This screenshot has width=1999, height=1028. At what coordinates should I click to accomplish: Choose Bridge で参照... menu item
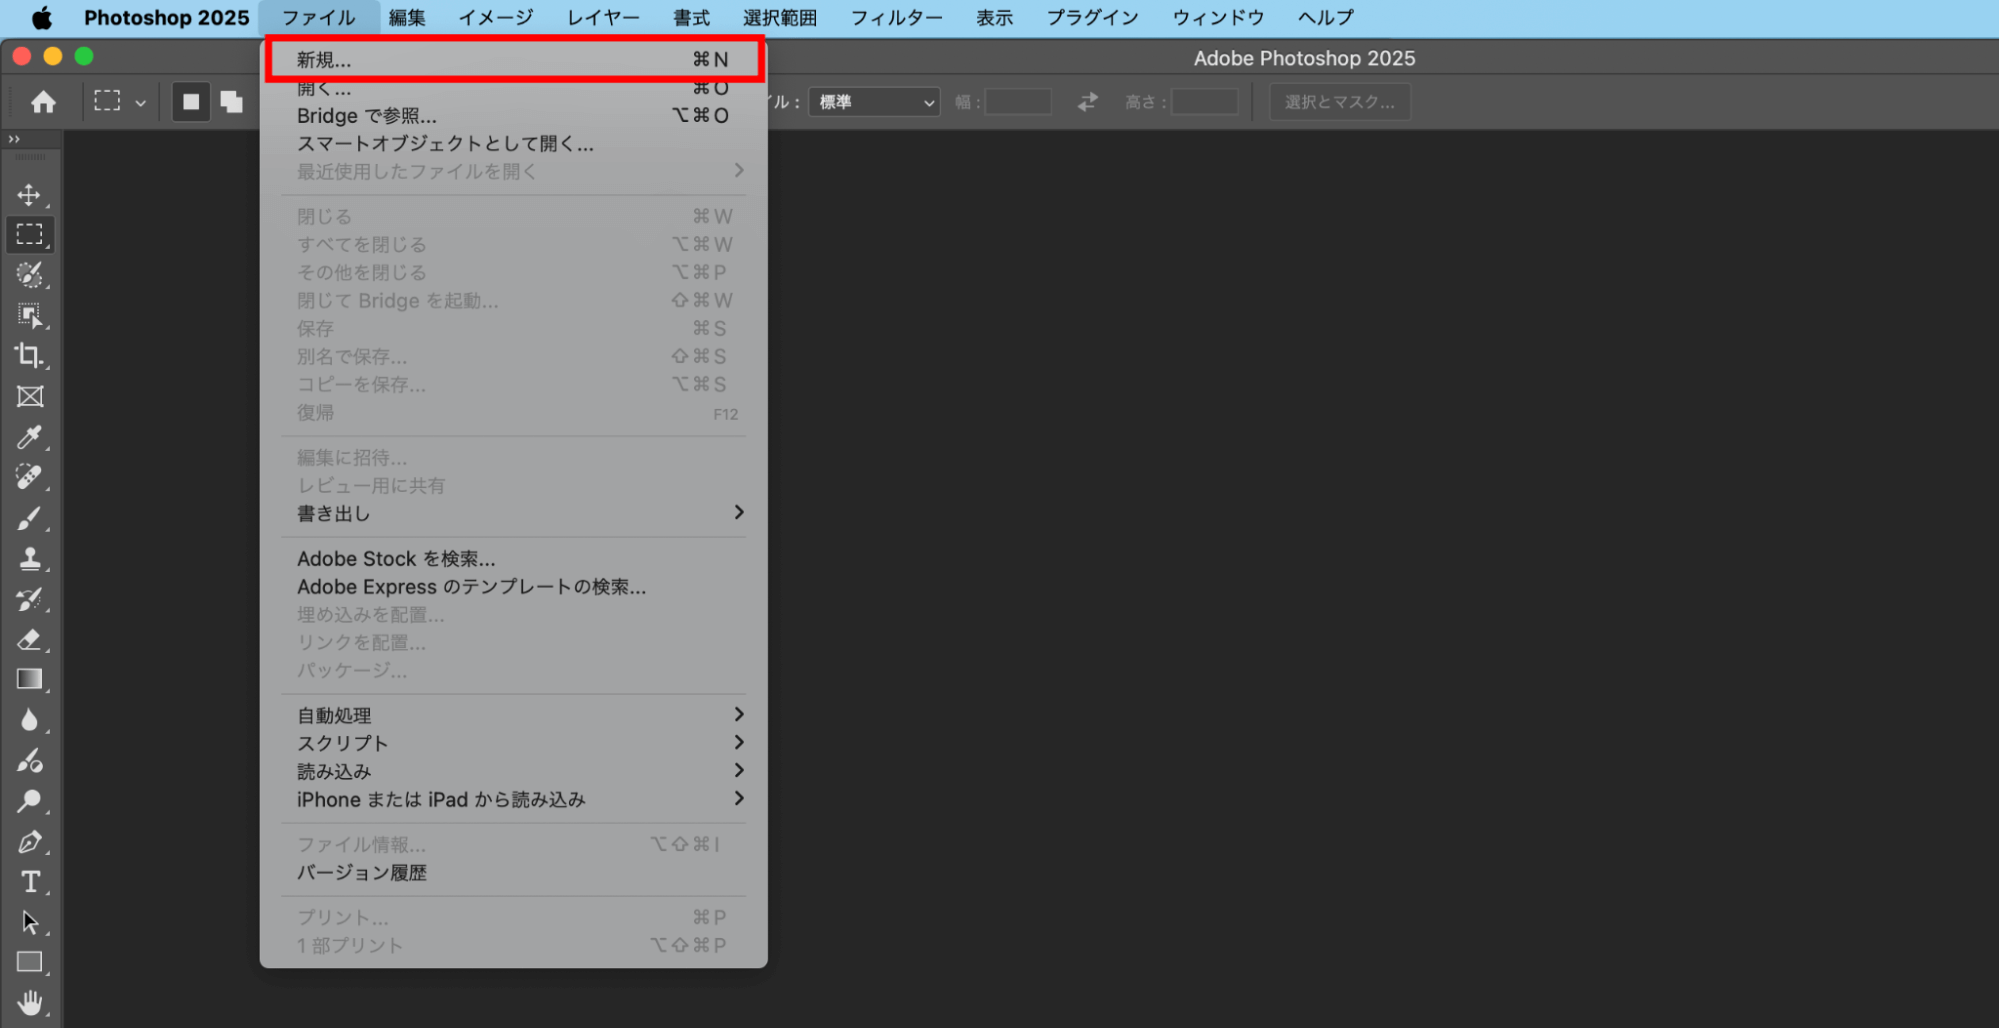[513, 116]
